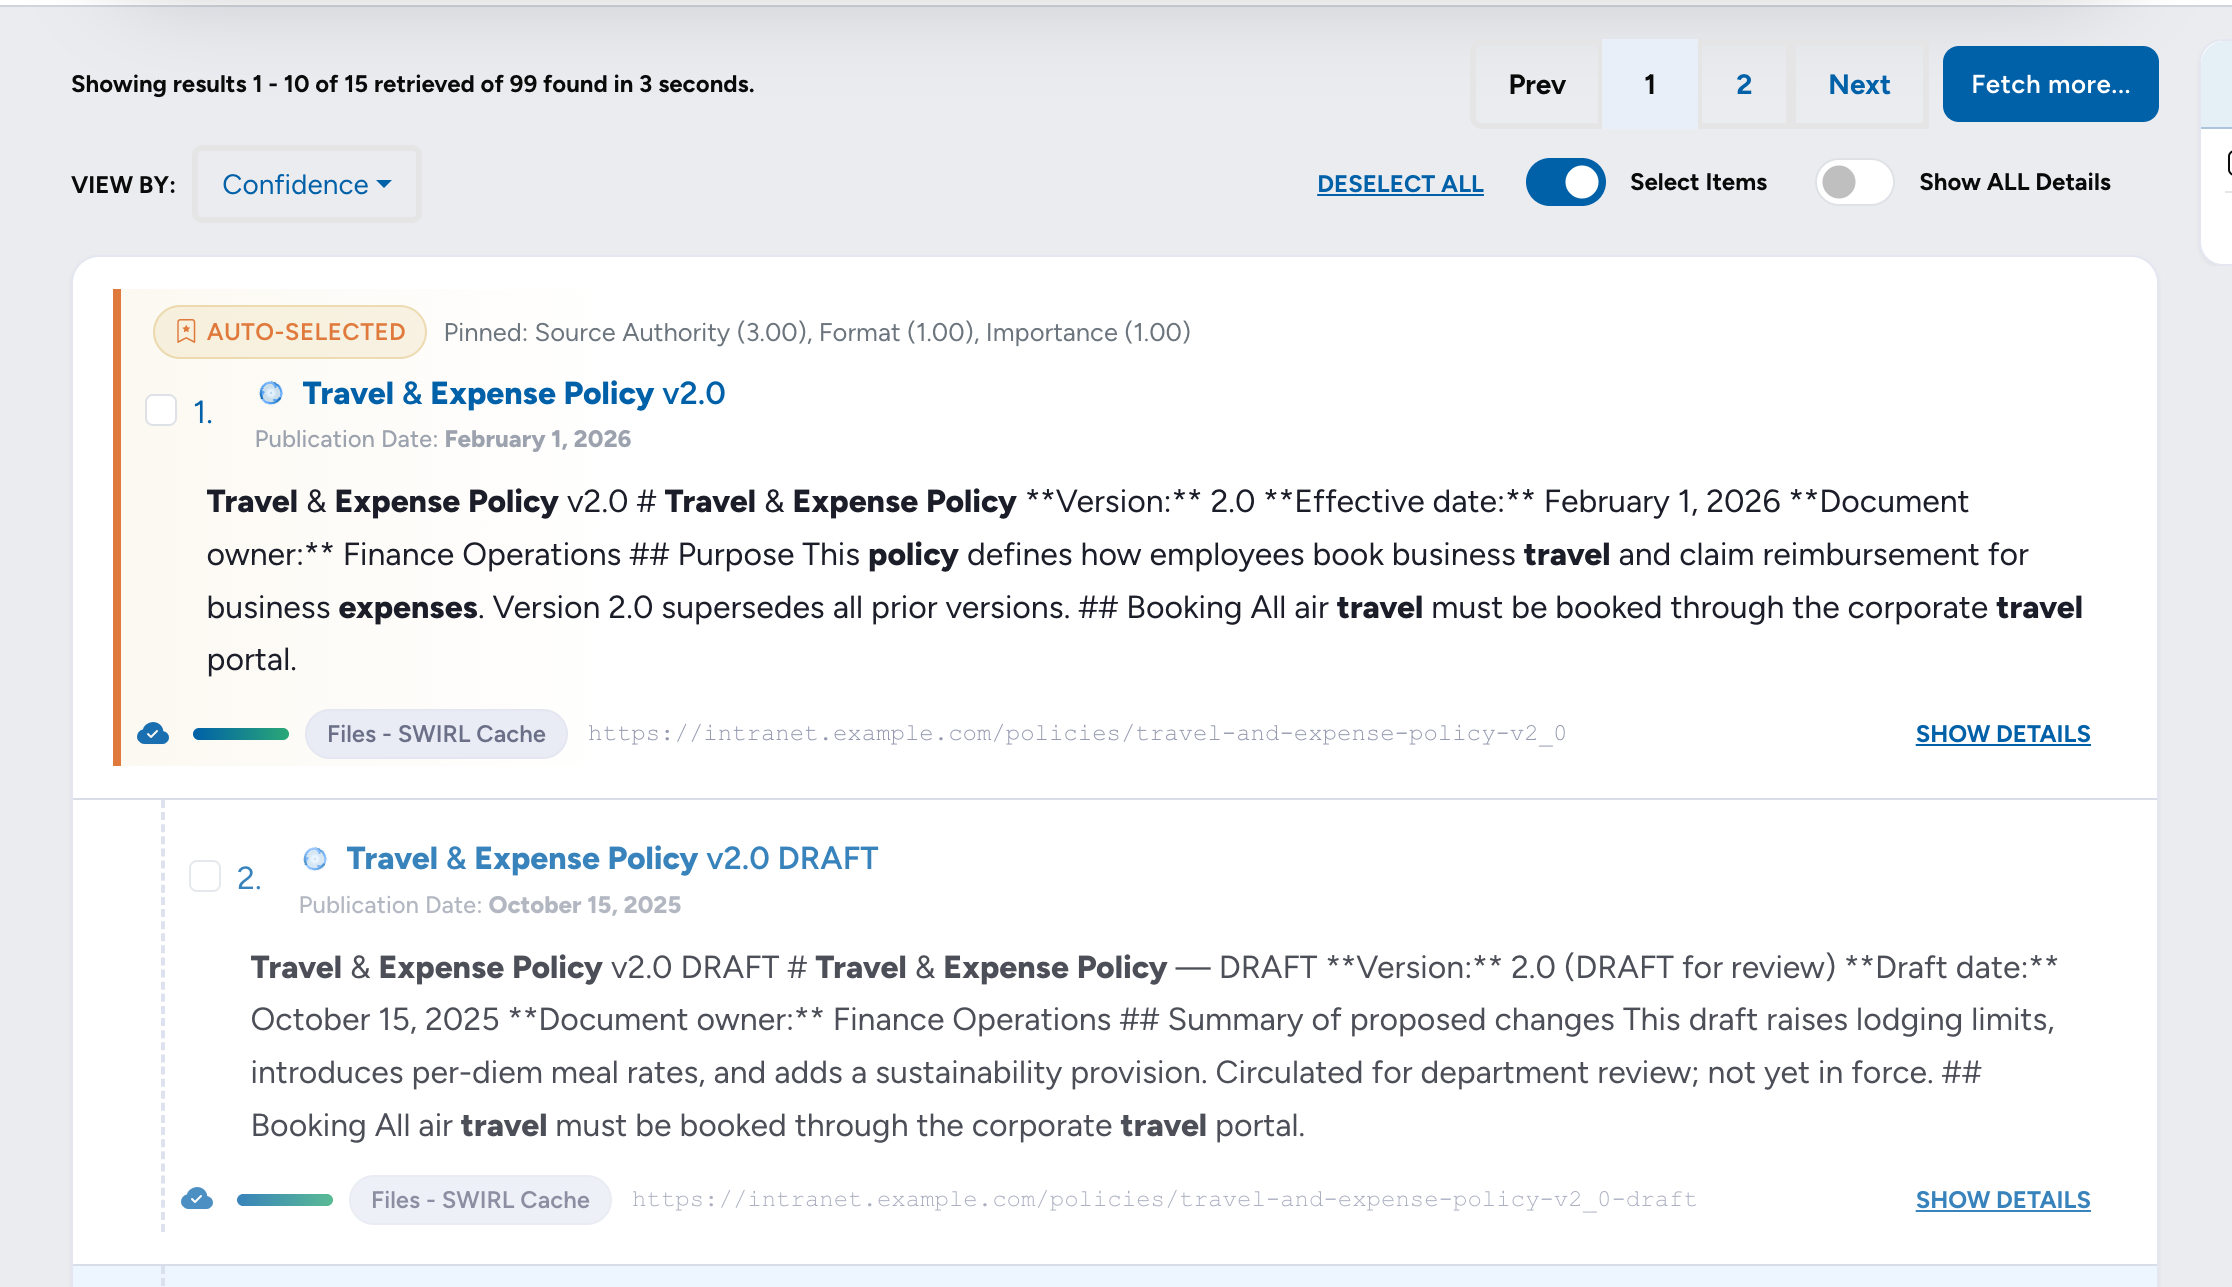Show details for result 1 policy v2.0
This screenshot has width=2232, height=1287.
pyautogui.click(x=2003, y=734)
